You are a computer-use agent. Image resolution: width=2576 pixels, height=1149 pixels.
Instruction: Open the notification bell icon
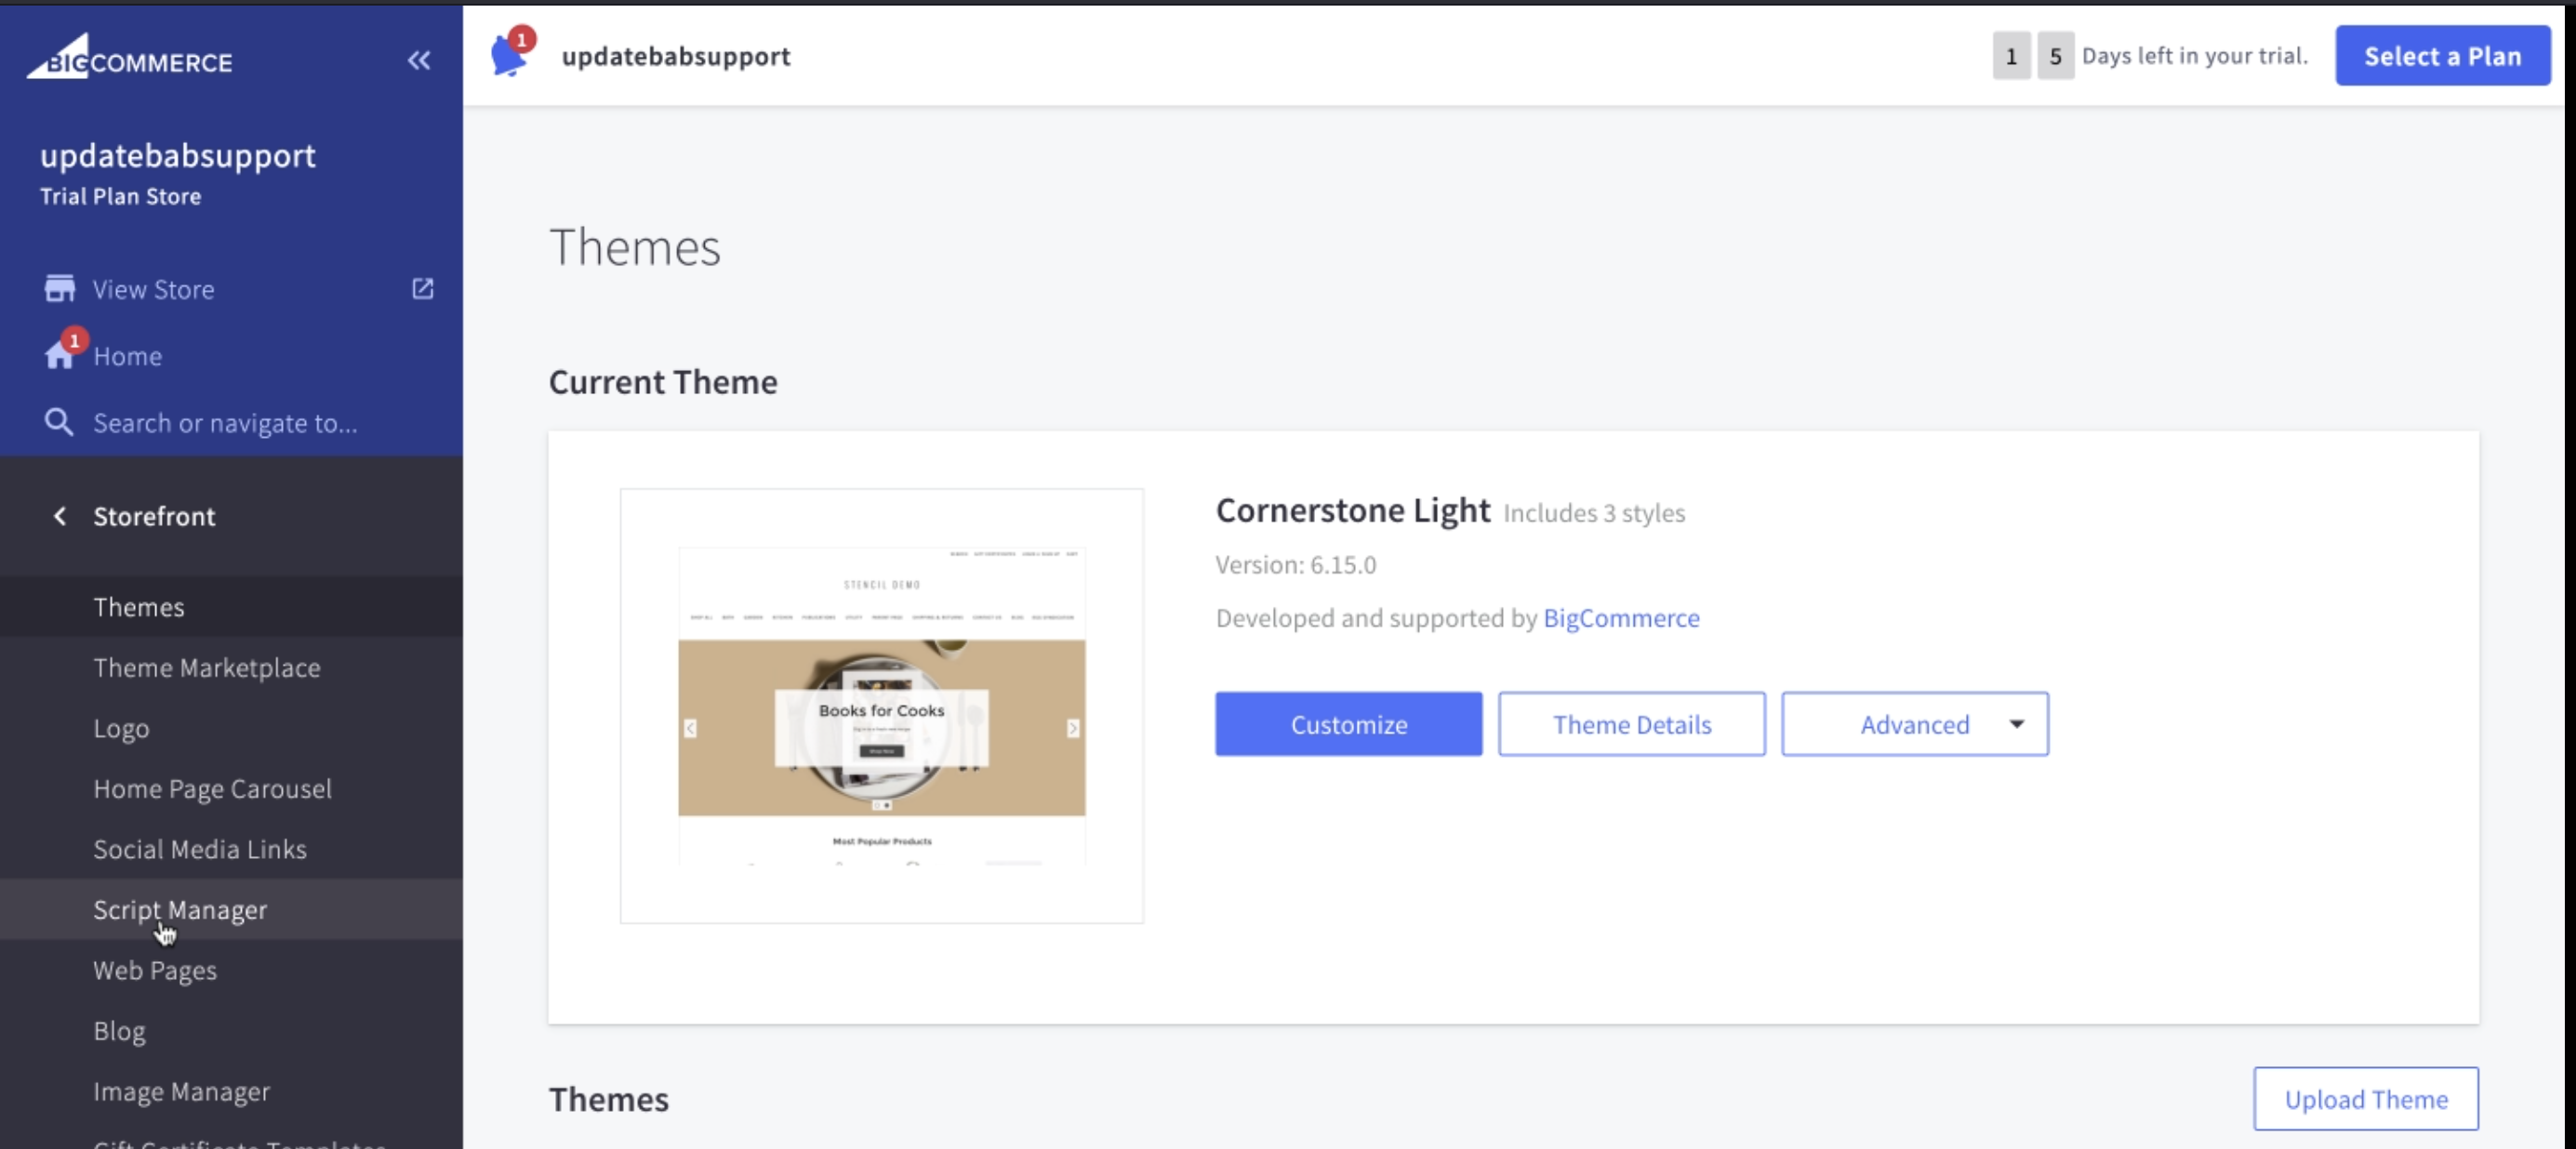(509, 56)
